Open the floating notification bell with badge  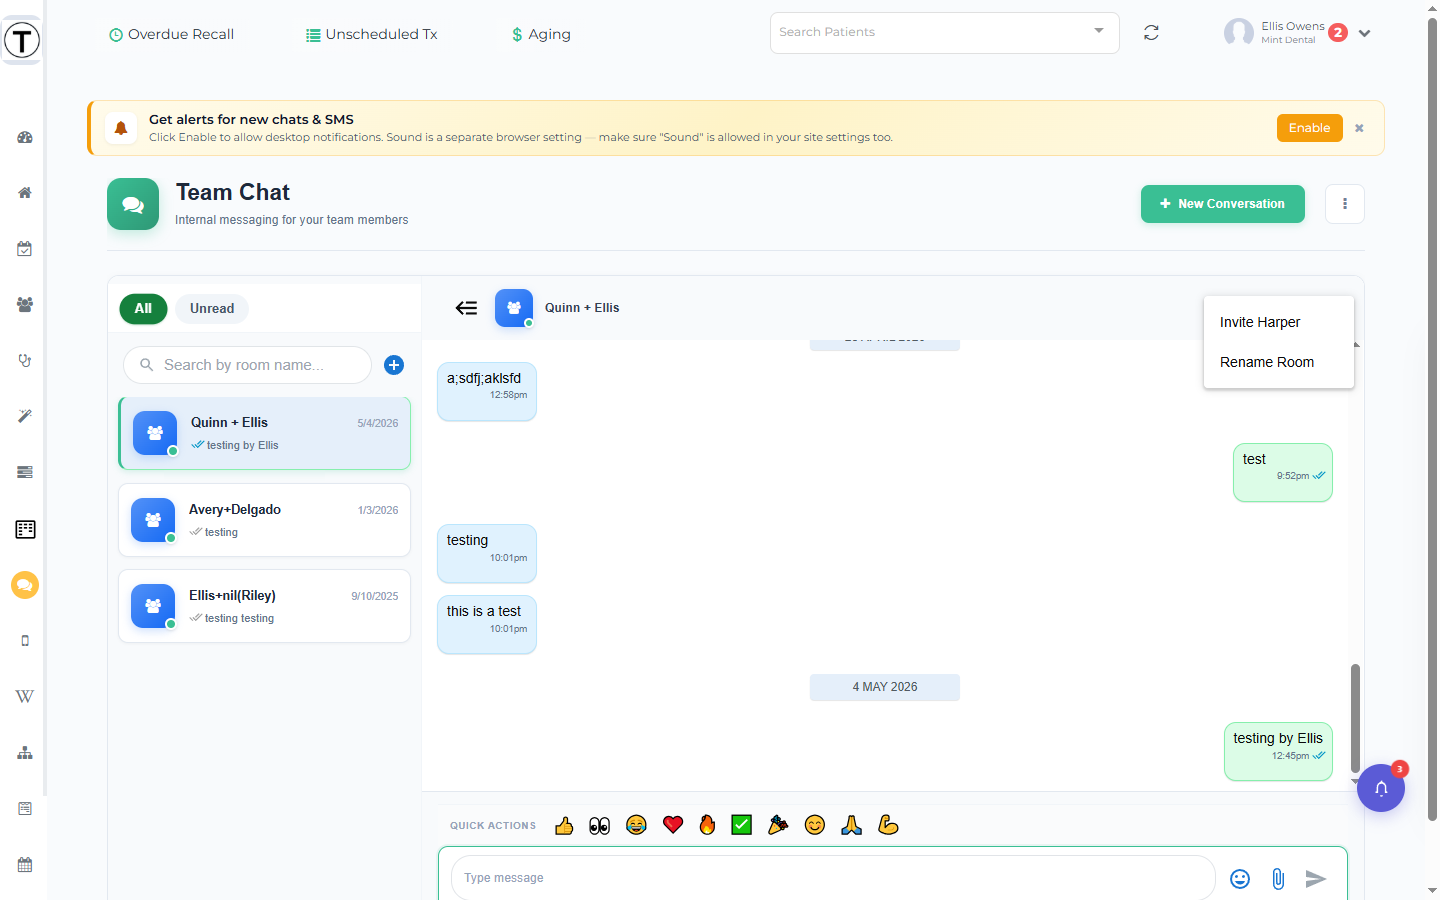coord(1381,788)
